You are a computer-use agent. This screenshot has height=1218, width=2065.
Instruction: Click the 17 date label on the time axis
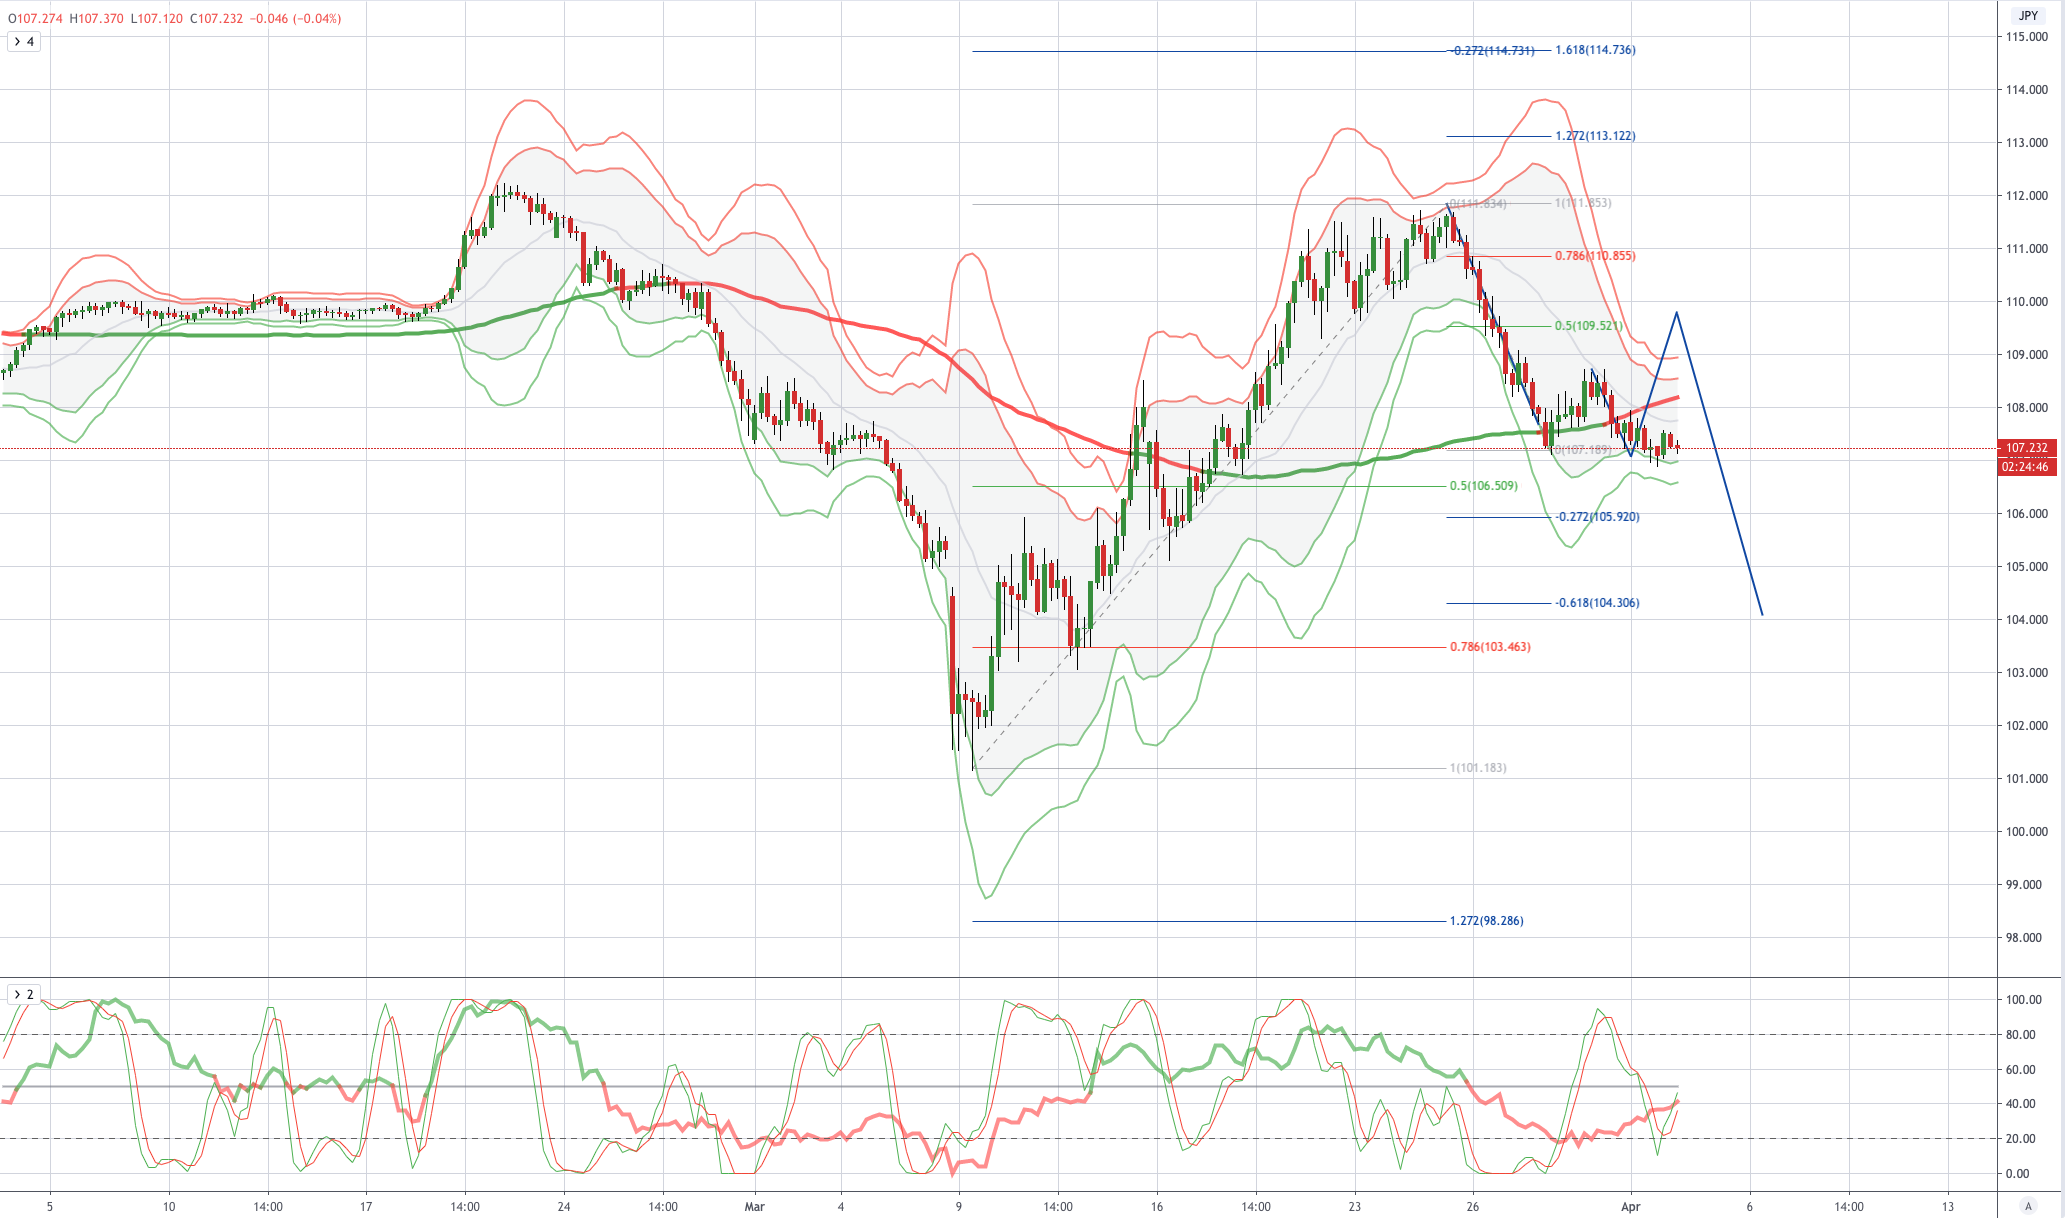366,1207
